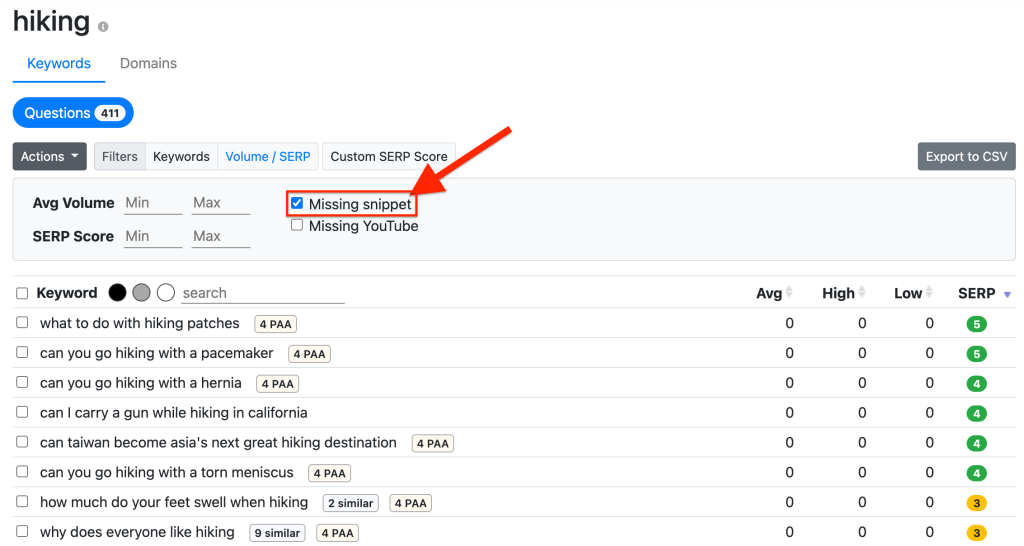Click 'can taiwan become asia's next' keyword
The height and width of the screenshot is (546, 1024).
218,443
